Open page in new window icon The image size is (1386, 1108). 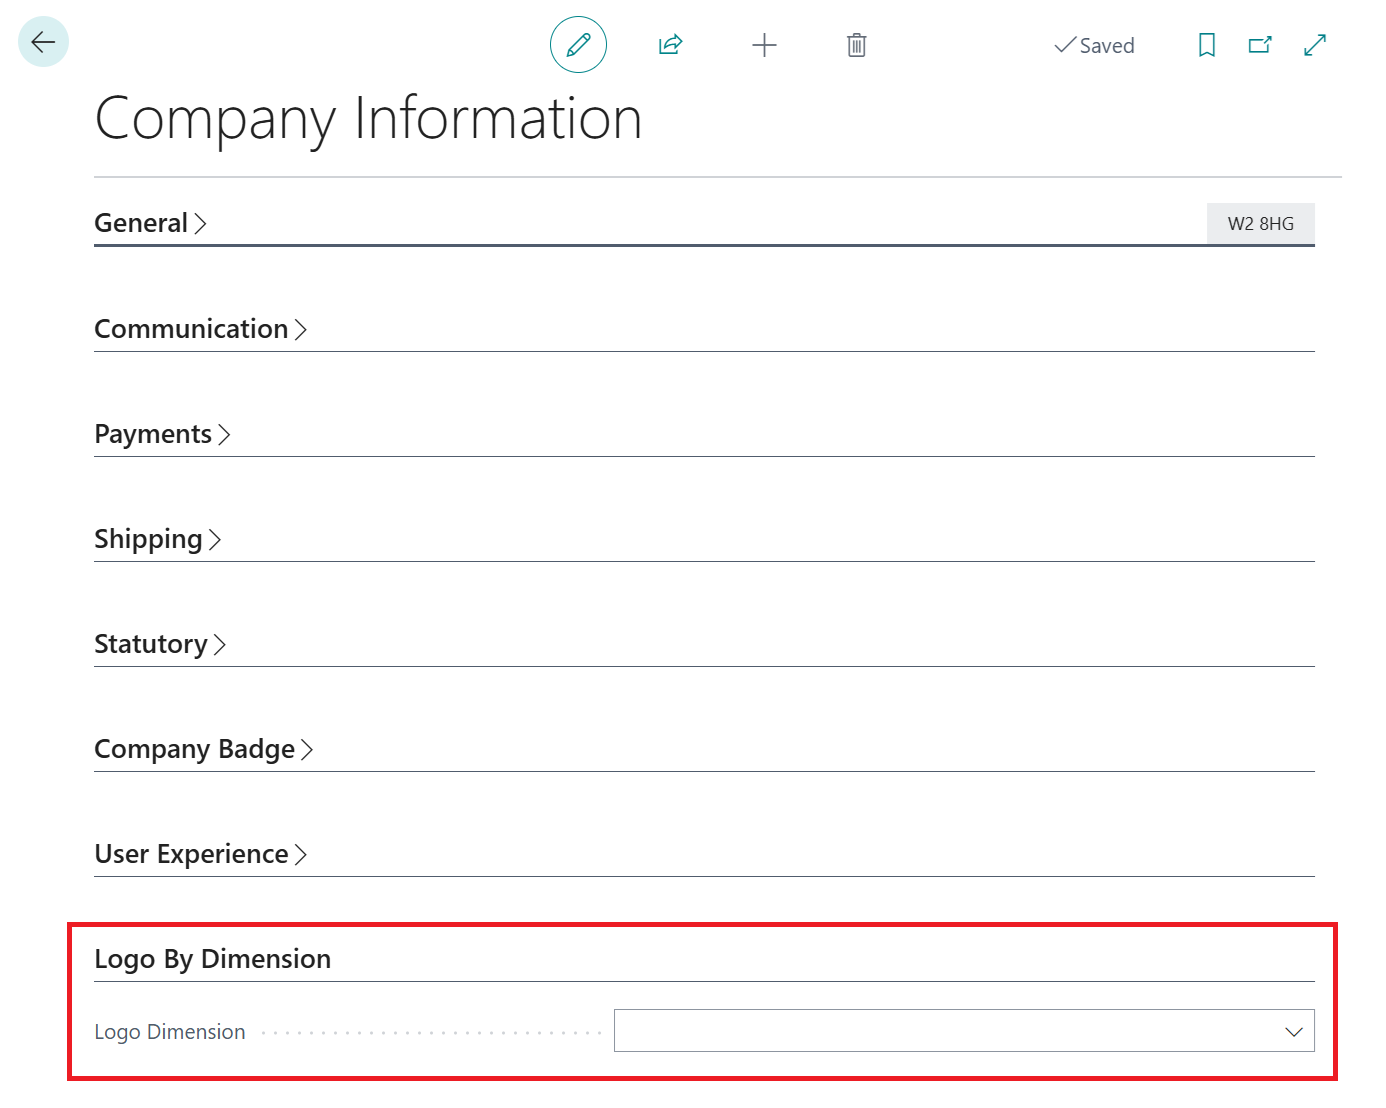pyautogui.click(x=1260, y=45)
